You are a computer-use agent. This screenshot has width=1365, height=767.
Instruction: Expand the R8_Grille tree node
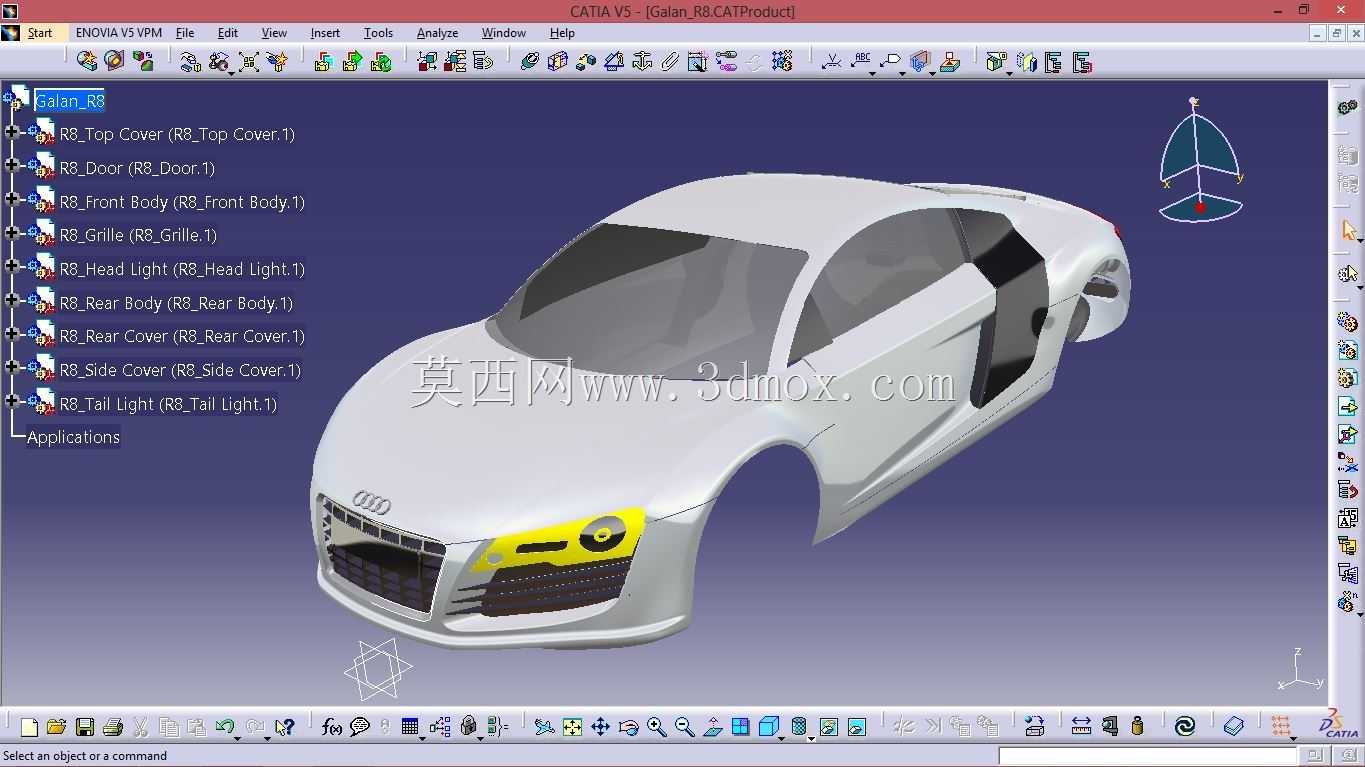(12, 234)
